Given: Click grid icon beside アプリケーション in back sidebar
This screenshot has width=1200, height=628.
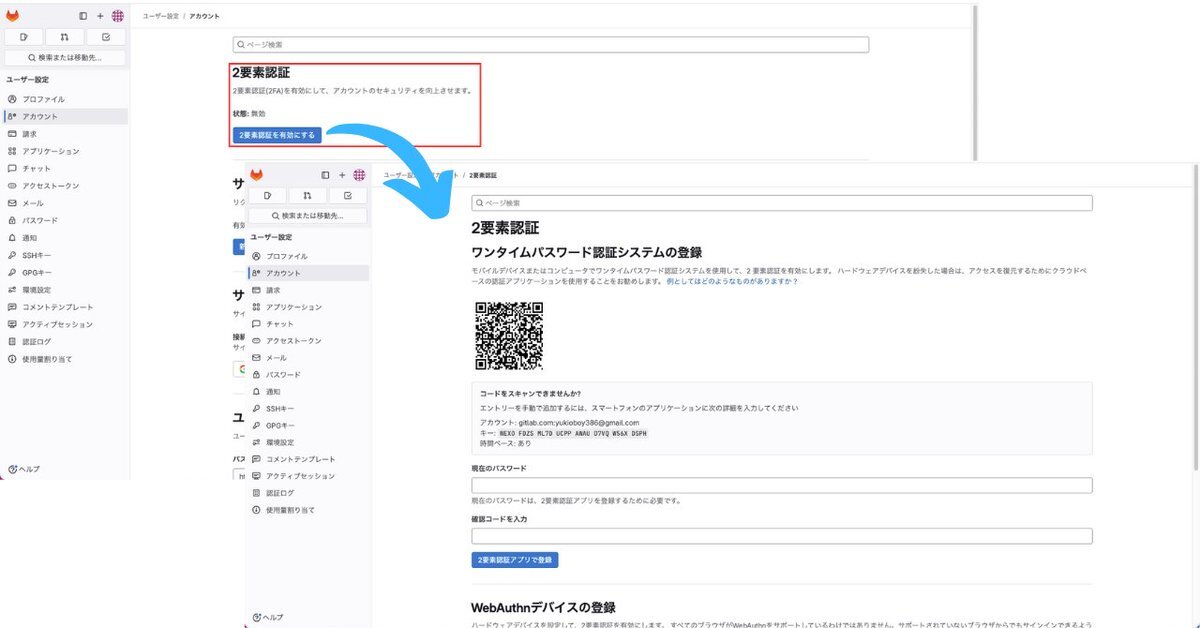Looking at the screenshot, I should (12, 151).
